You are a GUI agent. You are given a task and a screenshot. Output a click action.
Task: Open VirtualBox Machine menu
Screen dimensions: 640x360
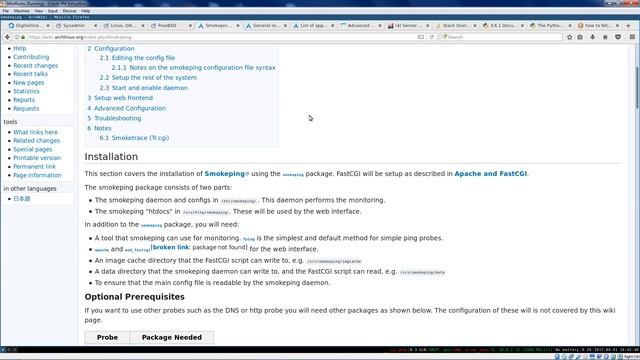[x=21, y=11]
